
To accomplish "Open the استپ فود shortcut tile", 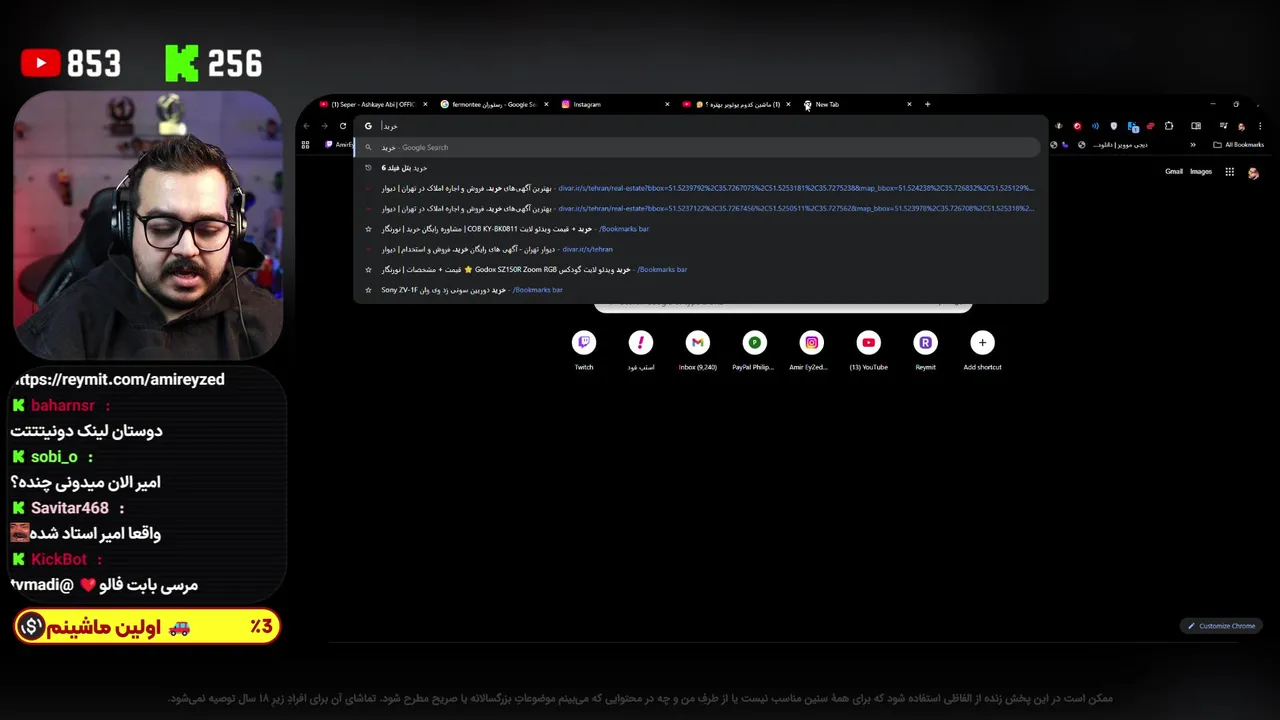I will [x=641, y=350].
